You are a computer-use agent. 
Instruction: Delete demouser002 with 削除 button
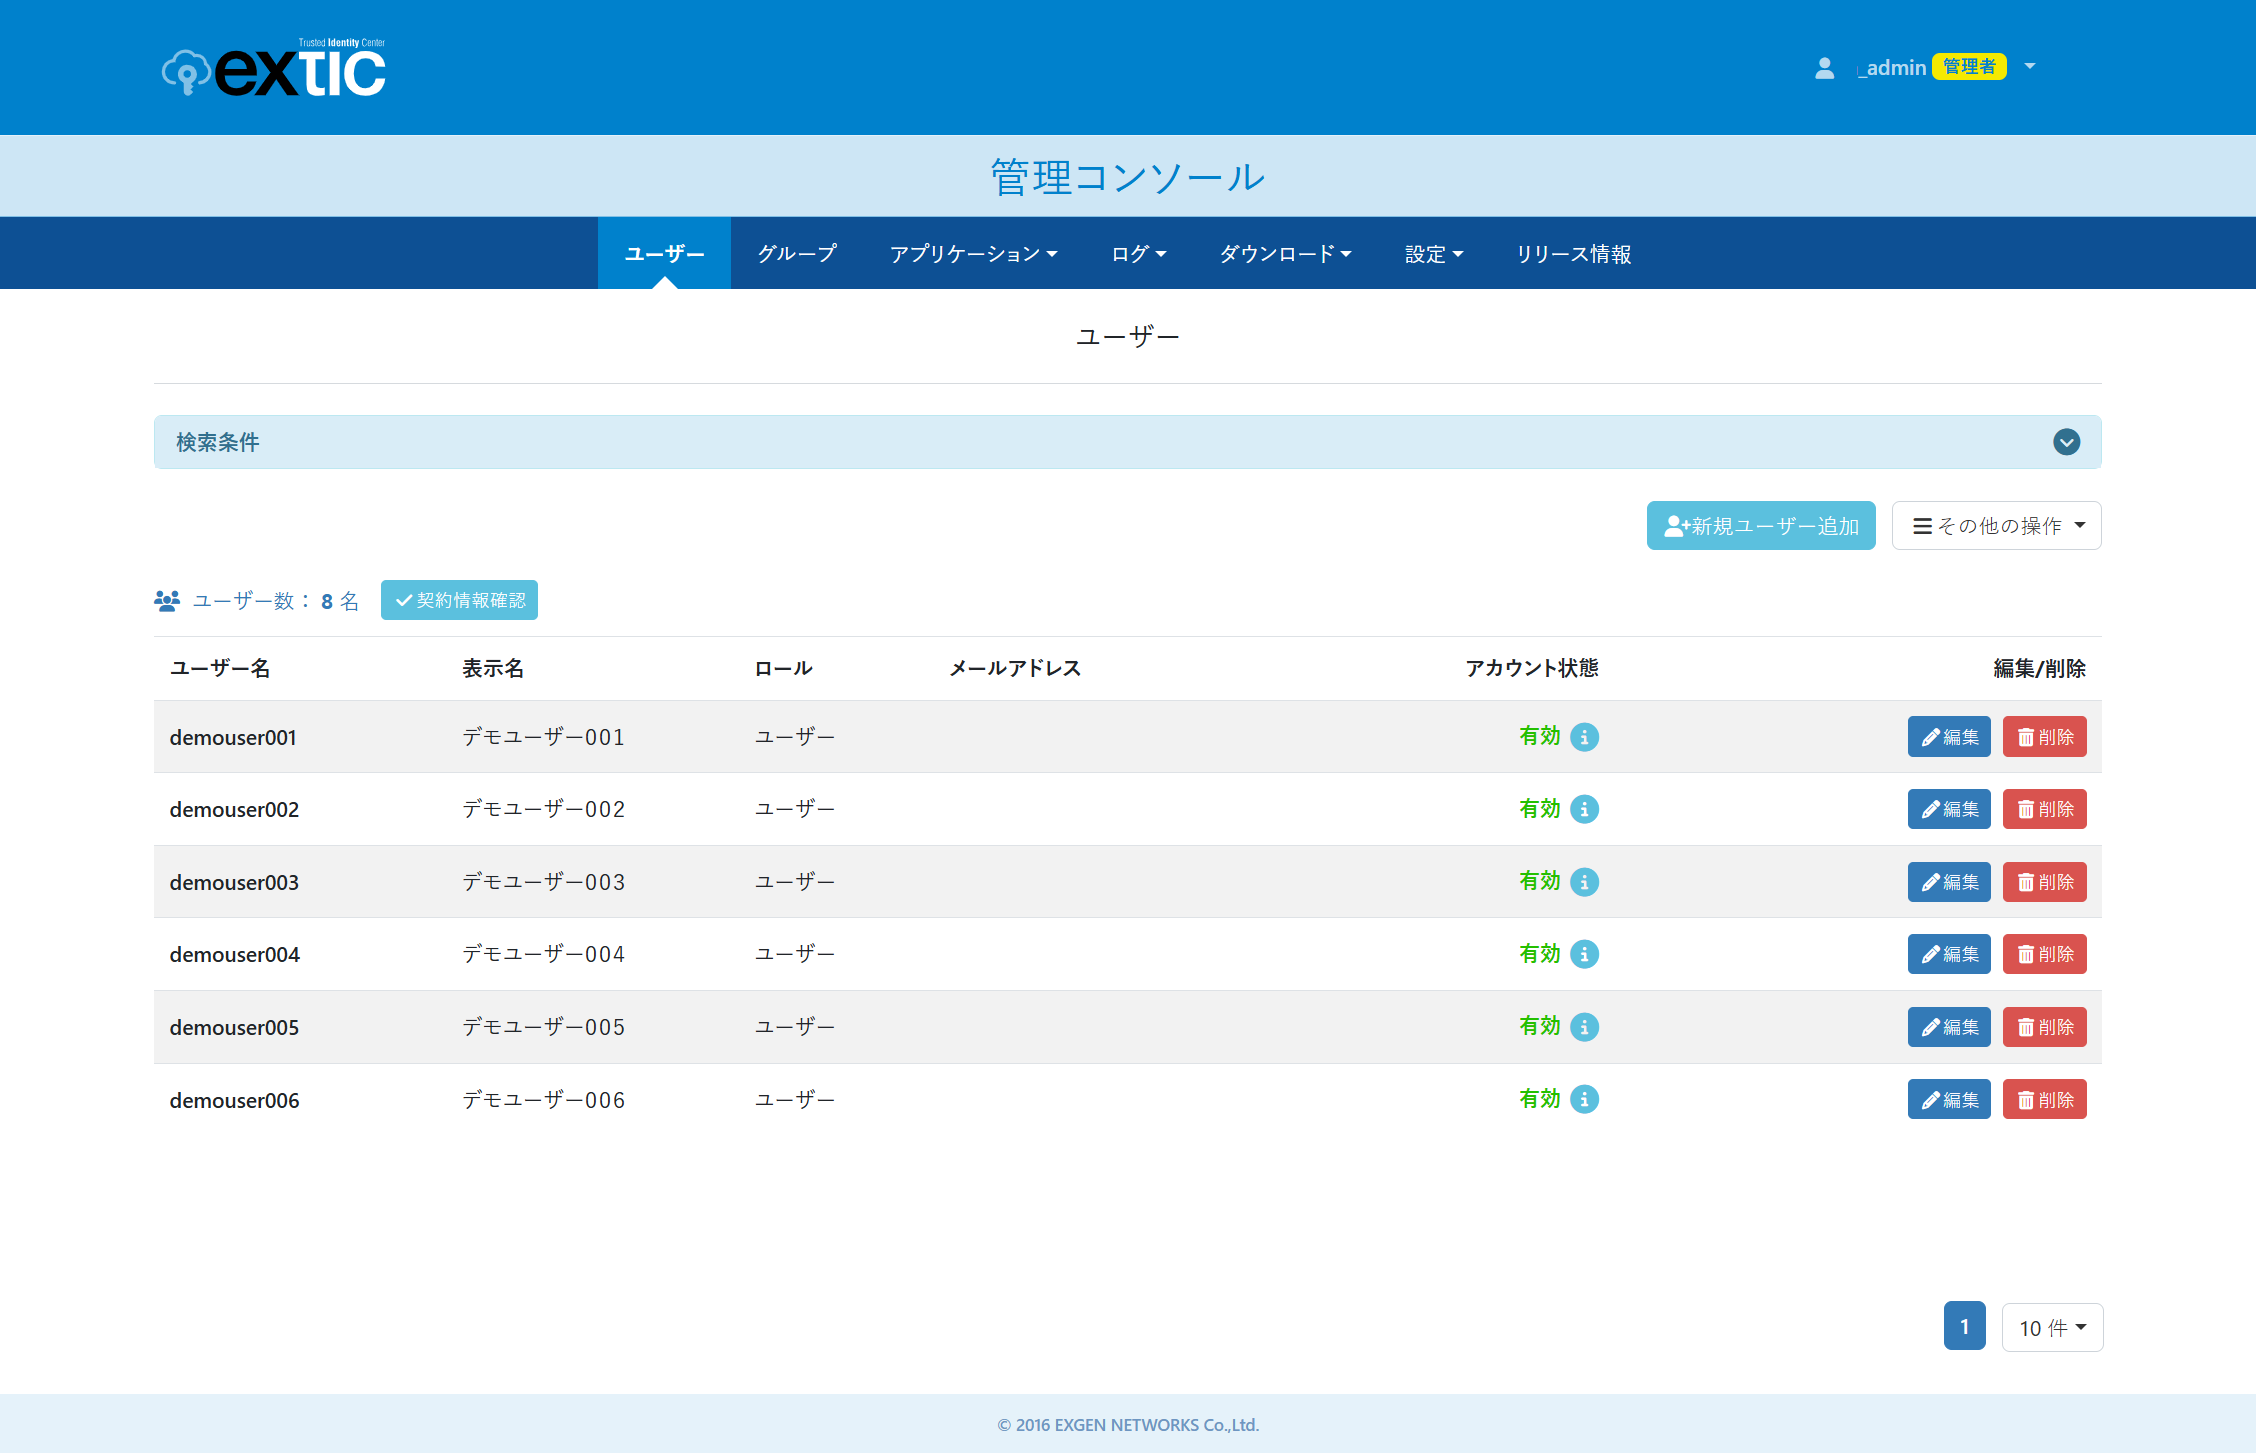tap(2044, 809)
